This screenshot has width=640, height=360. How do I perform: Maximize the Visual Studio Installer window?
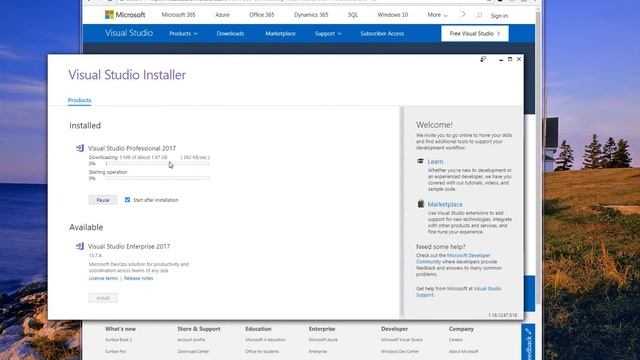(x=510, y=59)
